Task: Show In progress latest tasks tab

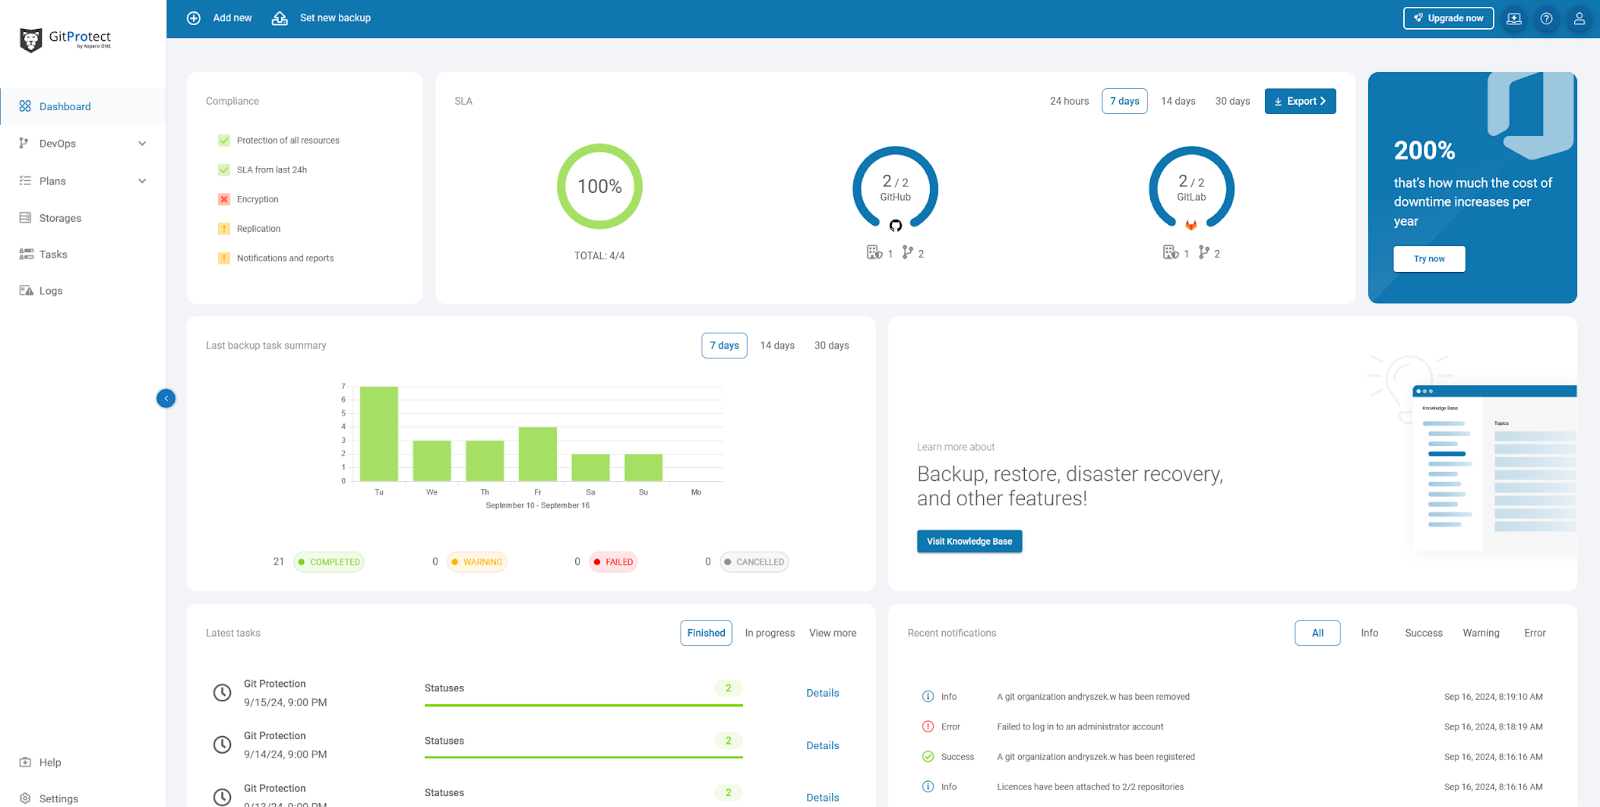Action: point(769,633)
